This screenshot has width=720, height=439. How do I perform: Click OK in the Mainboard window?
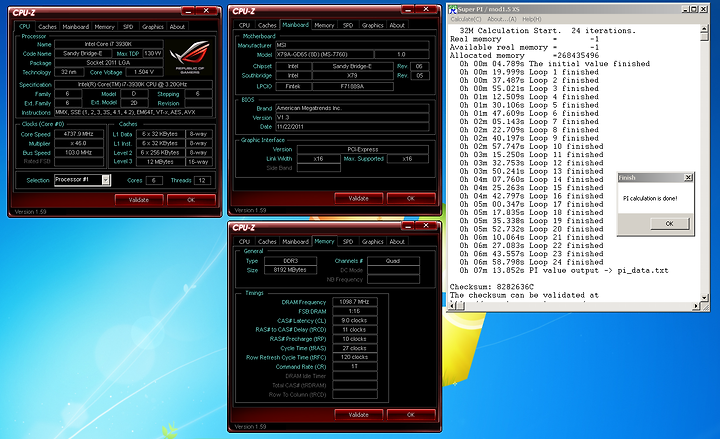pyautogui.click(x=411, y=198)
